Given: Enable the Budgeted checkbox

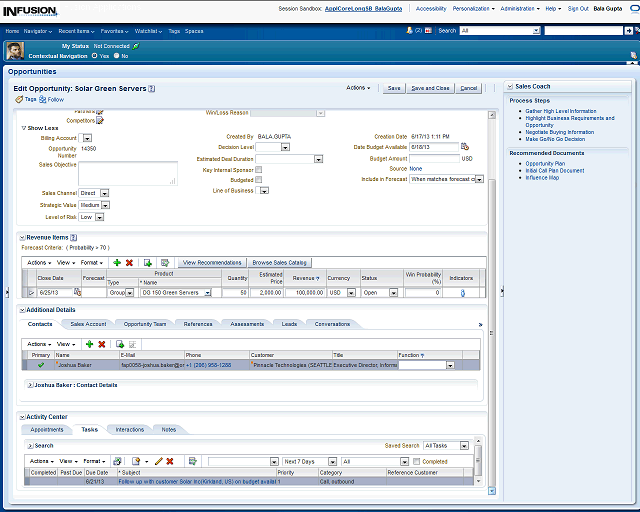Looking at the screenshot, I should coord(259,180).
